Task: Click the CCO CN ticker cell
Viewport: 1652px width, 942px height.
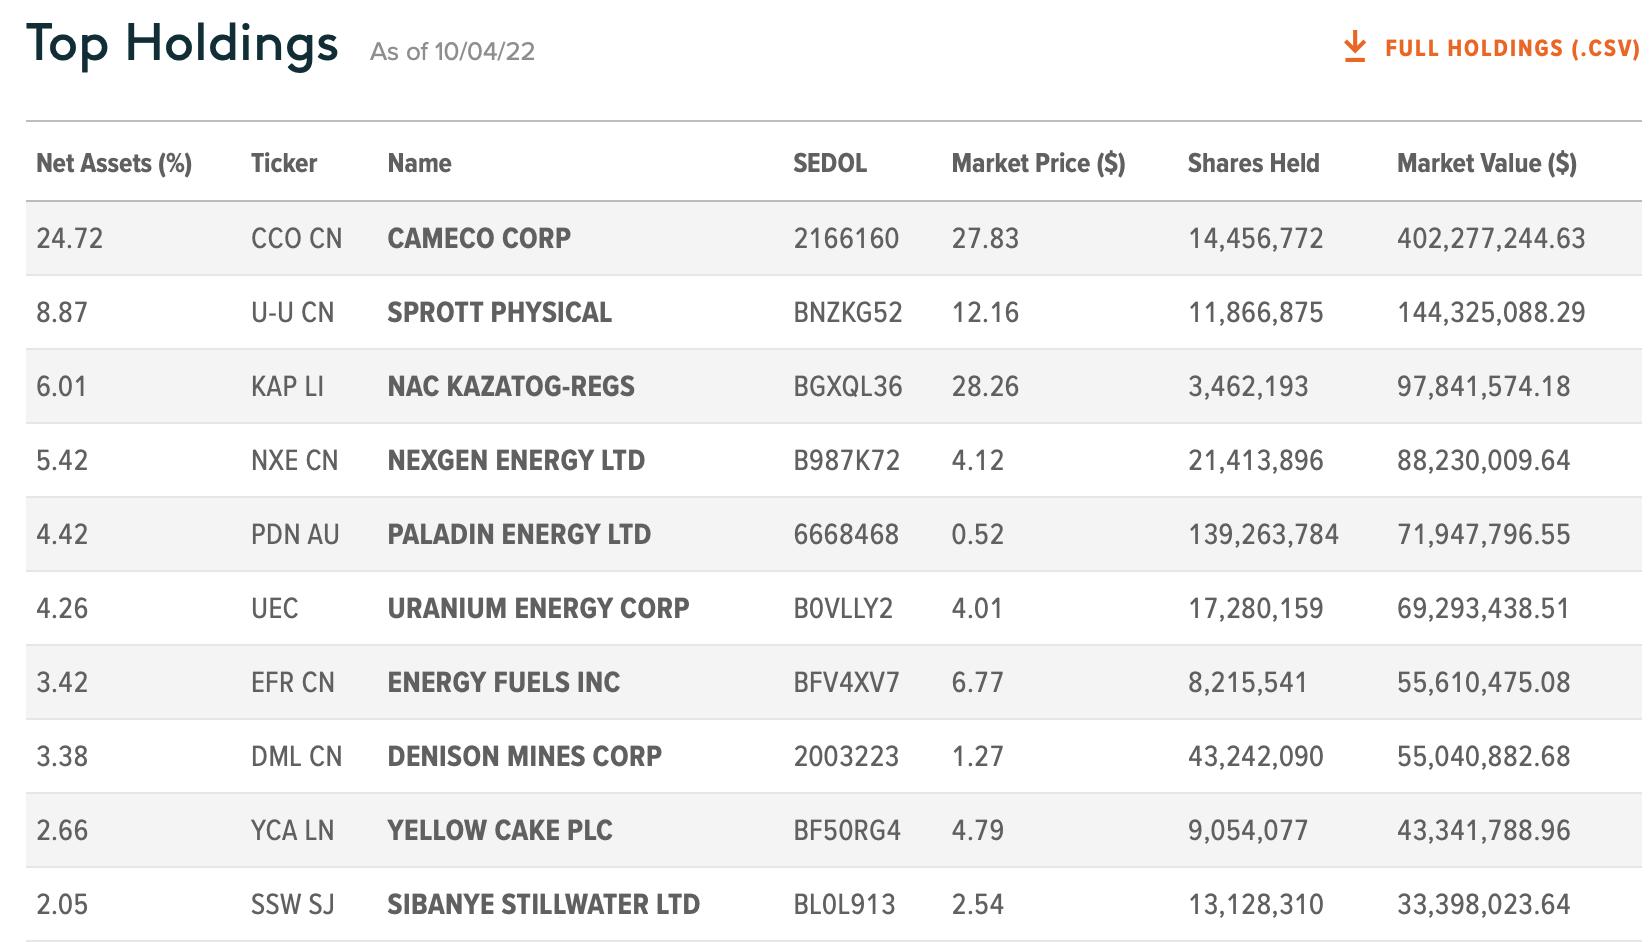Action: point(296,238)
